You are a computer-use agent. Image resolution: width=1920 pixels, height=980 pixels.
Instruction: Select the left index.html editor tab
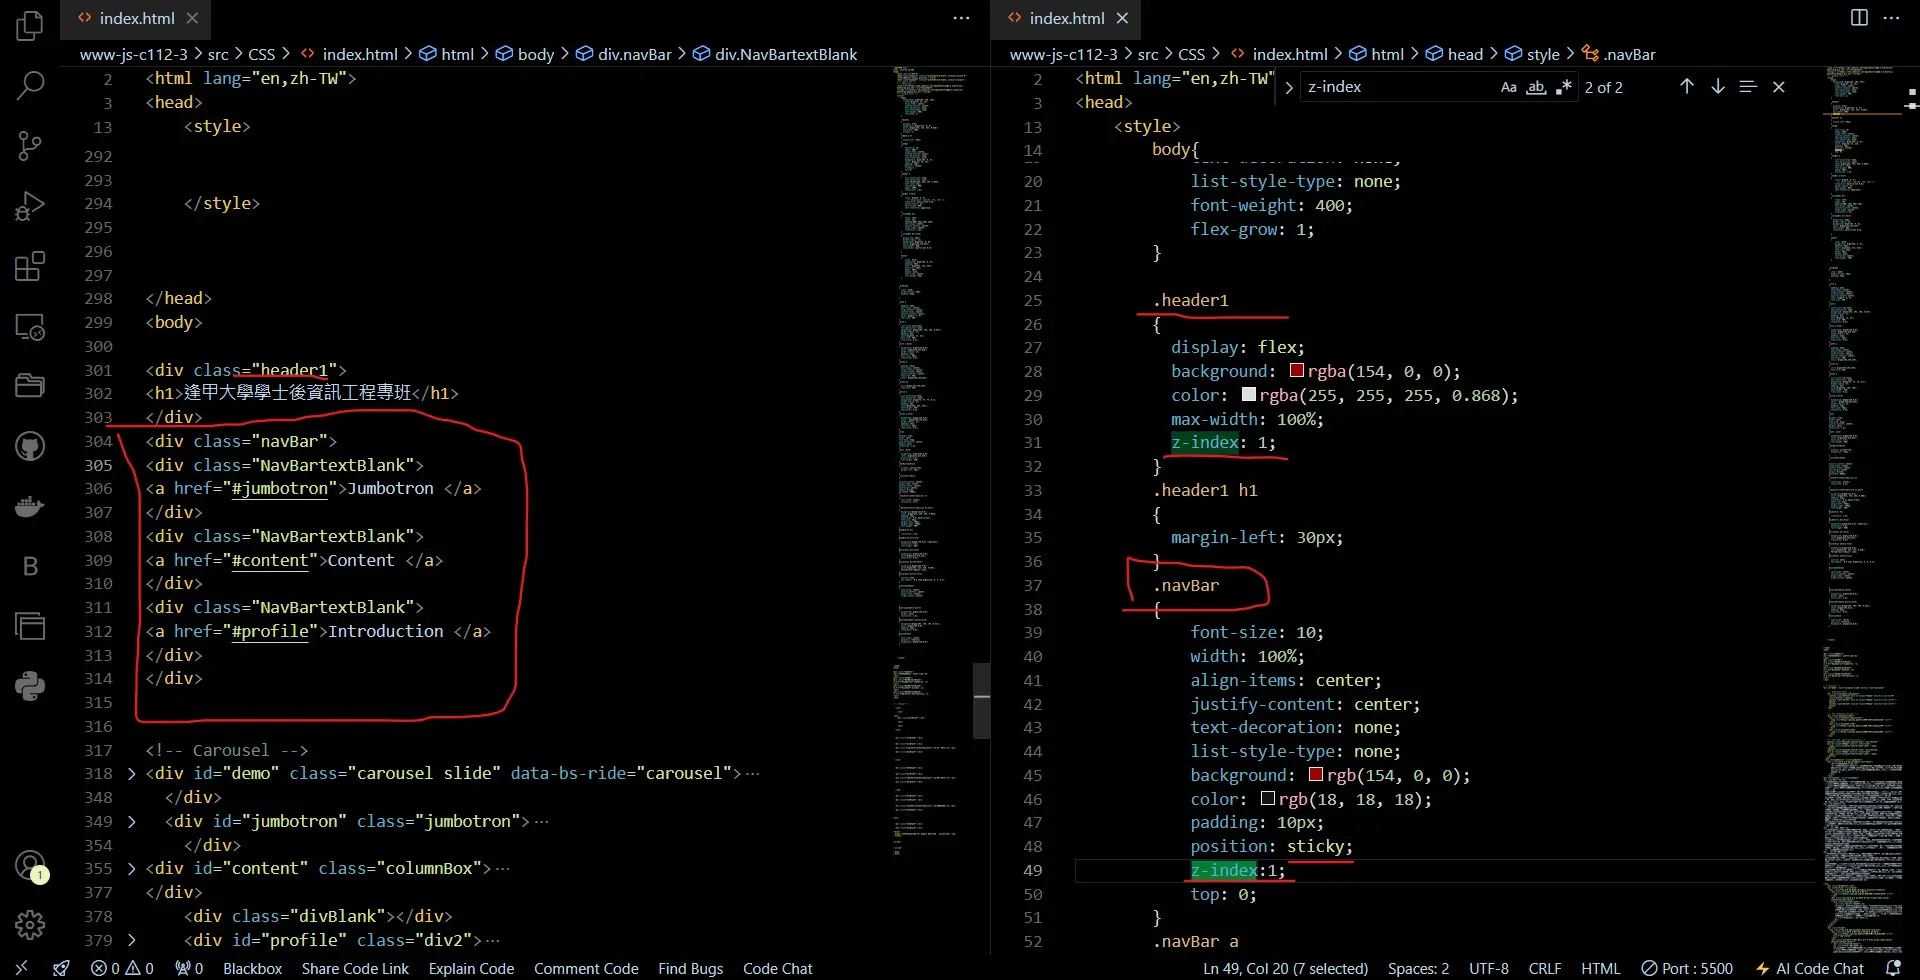(x=136, y=18)
